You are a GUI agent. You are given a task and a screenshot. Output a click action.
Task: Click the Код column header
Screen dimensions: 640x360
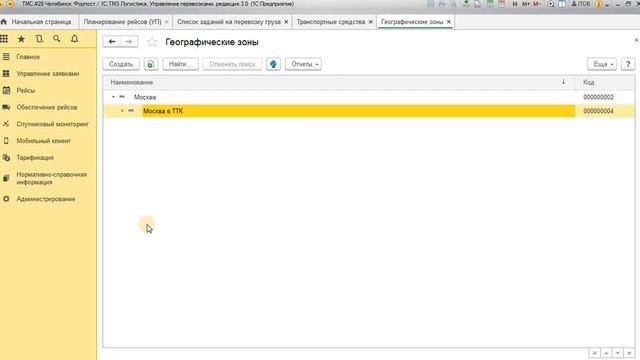click(605, 82)
